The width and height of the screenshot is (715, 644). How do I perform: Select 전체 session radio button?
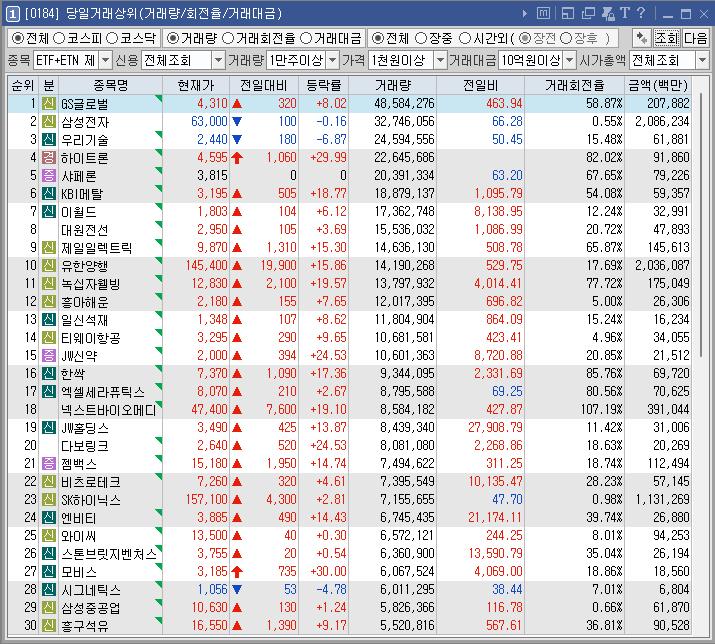378,38
